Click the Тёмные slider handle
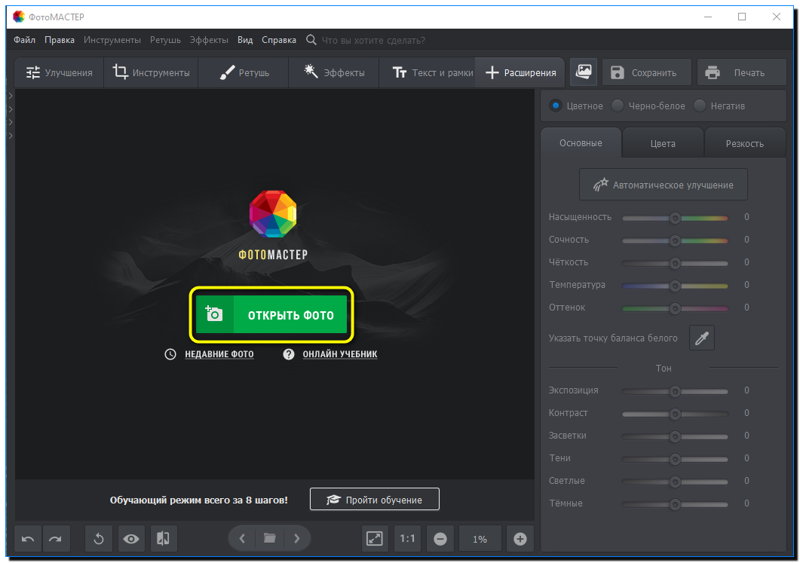Image resolution: width=800 pixels, height=563 pixels. 675,504
